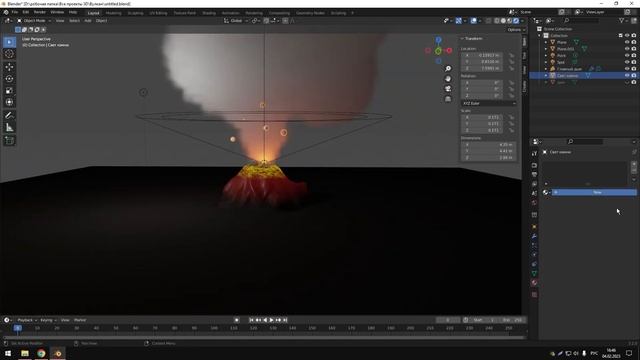
Task: Open the Material properties tab
Action: click(534, 282)
